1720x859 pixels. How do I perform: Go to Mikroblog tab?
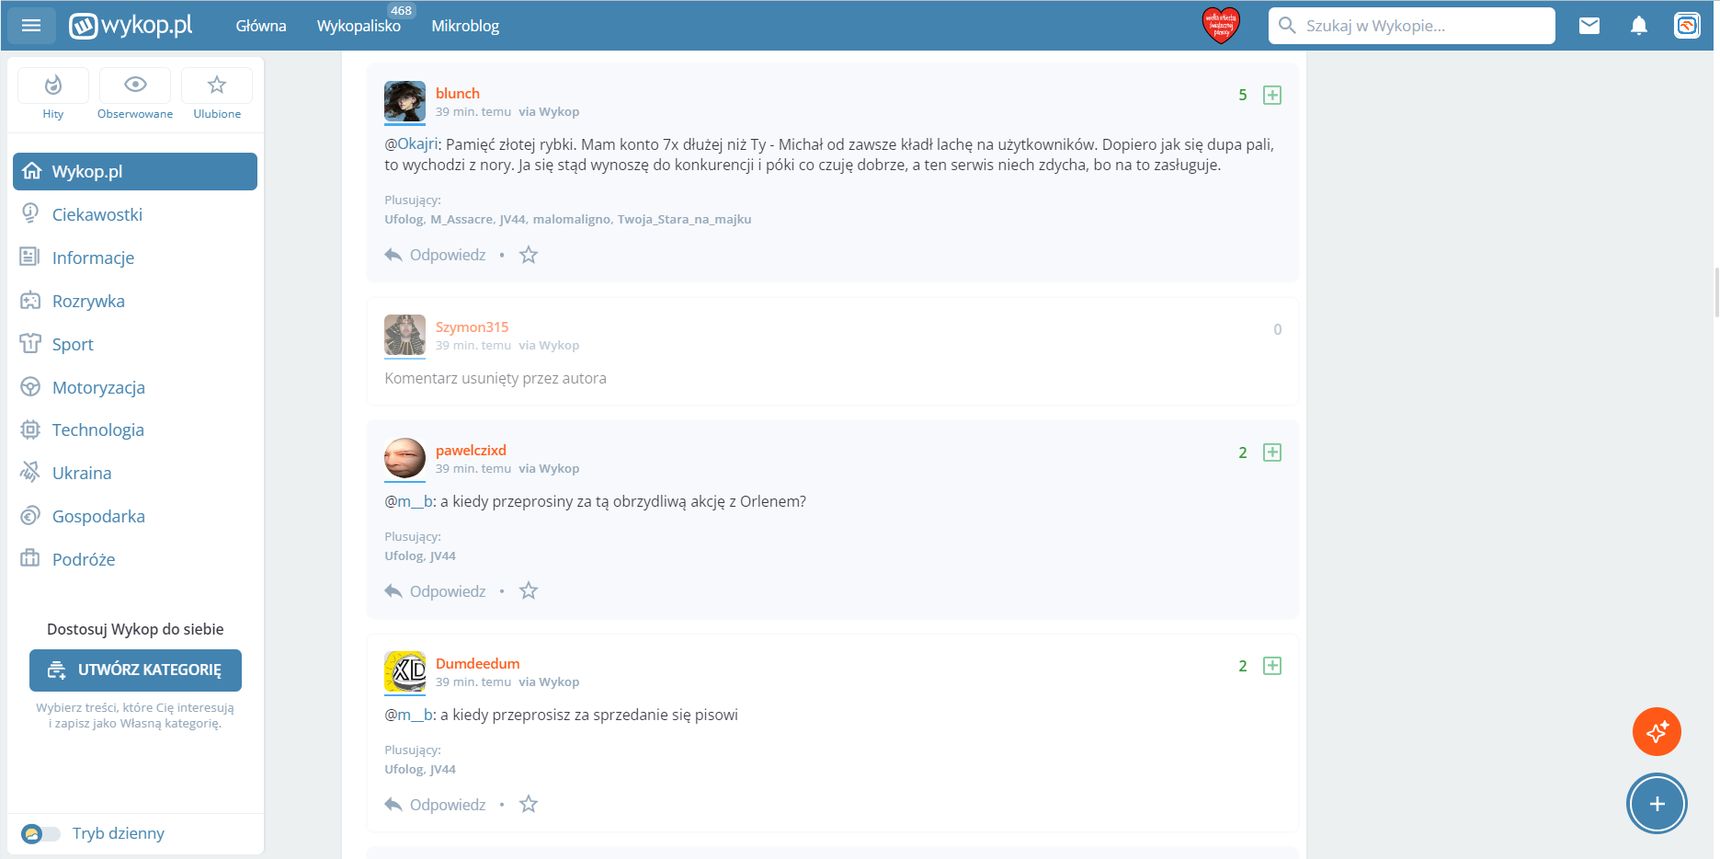point(465,26)
